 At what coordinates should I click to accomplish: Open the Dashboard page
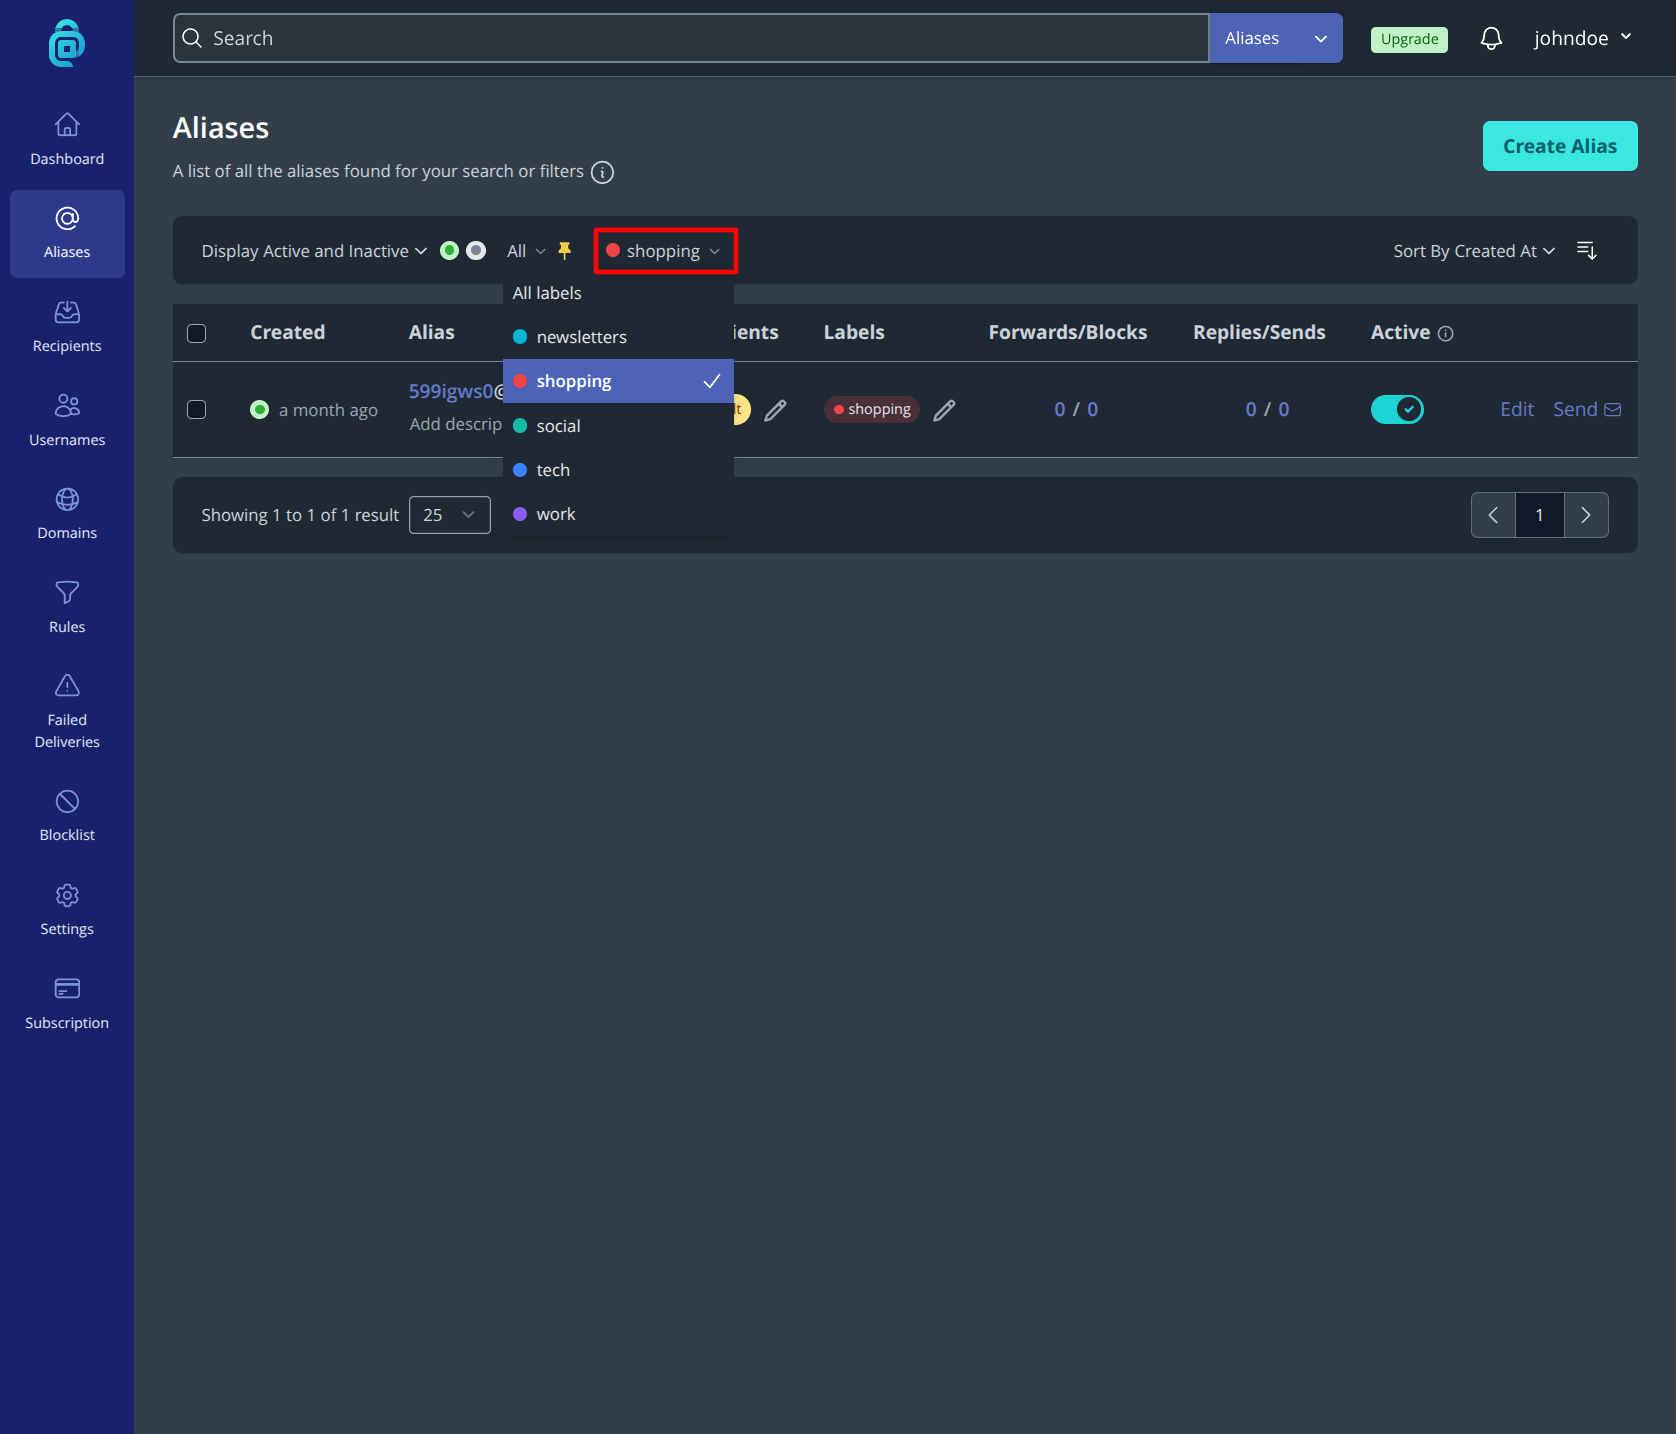point(67,140)
